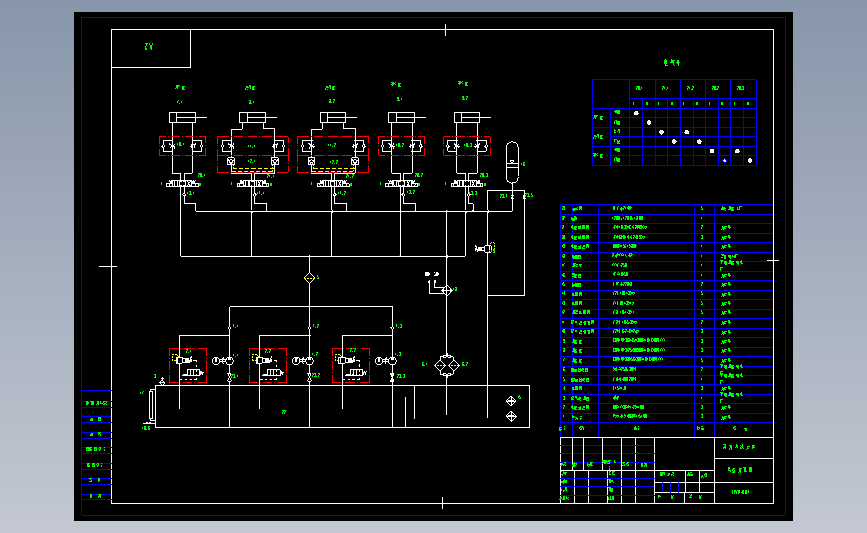Select the leftmost red-boxed pump unit
This screenshot has width=867, height=533.
point(188,365)
